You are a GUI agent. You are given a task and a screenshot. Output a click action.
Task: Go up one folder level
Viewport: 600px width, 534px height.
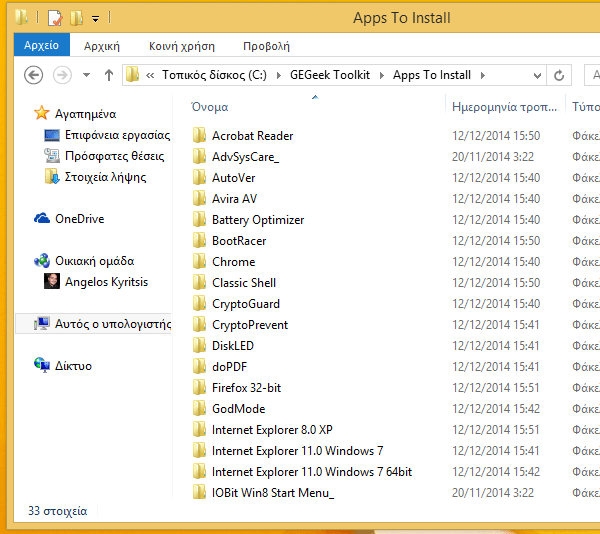pos(109,75)
